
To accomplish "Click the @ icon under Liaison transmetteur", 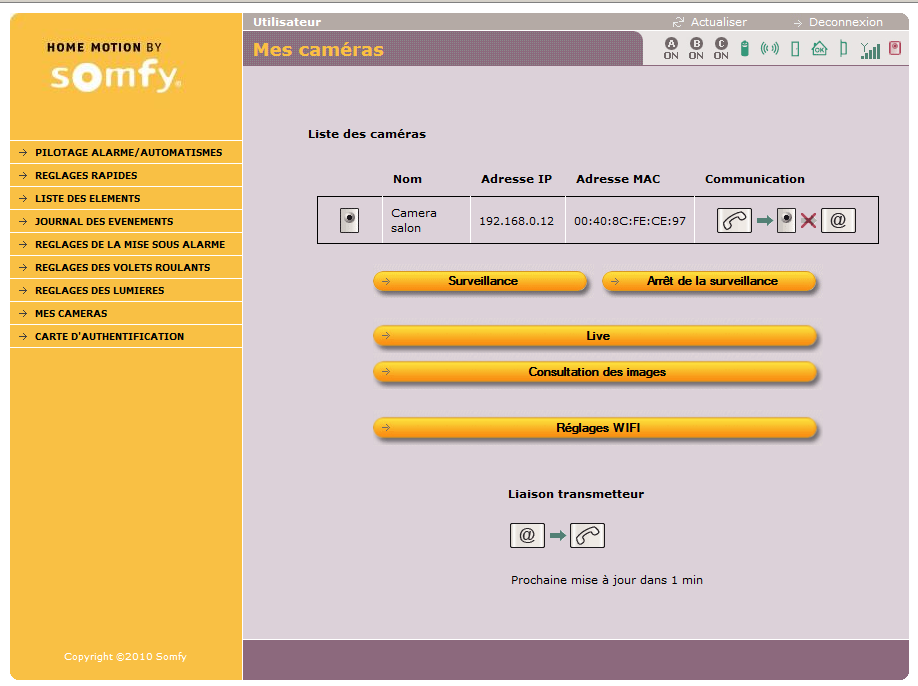I will 527,535.
